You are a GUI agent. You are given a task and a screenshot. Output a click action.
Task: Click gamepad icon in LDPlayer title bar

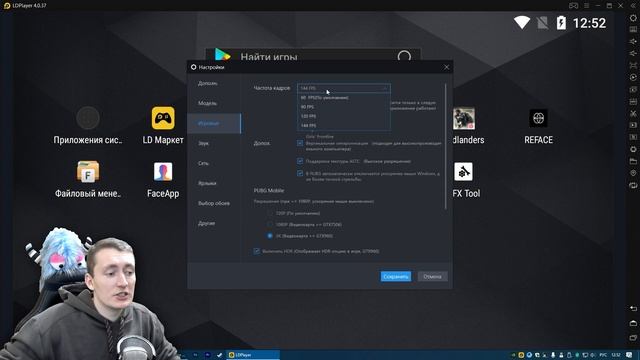coord(573,5)
